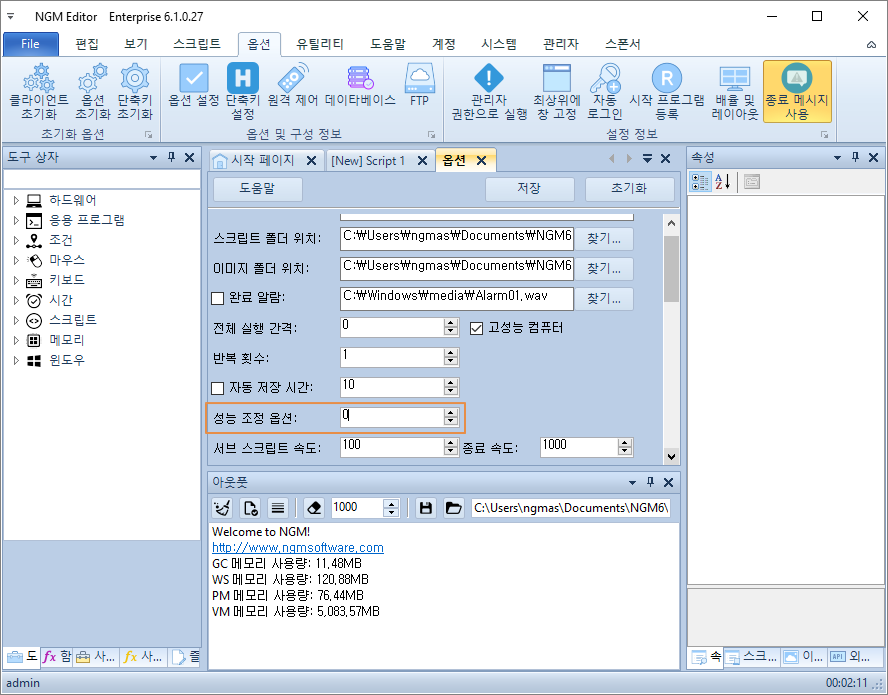Click the options scrollbar up arrow
The width and height of the screenshot is (888, 695).
(x=671, y=223)
